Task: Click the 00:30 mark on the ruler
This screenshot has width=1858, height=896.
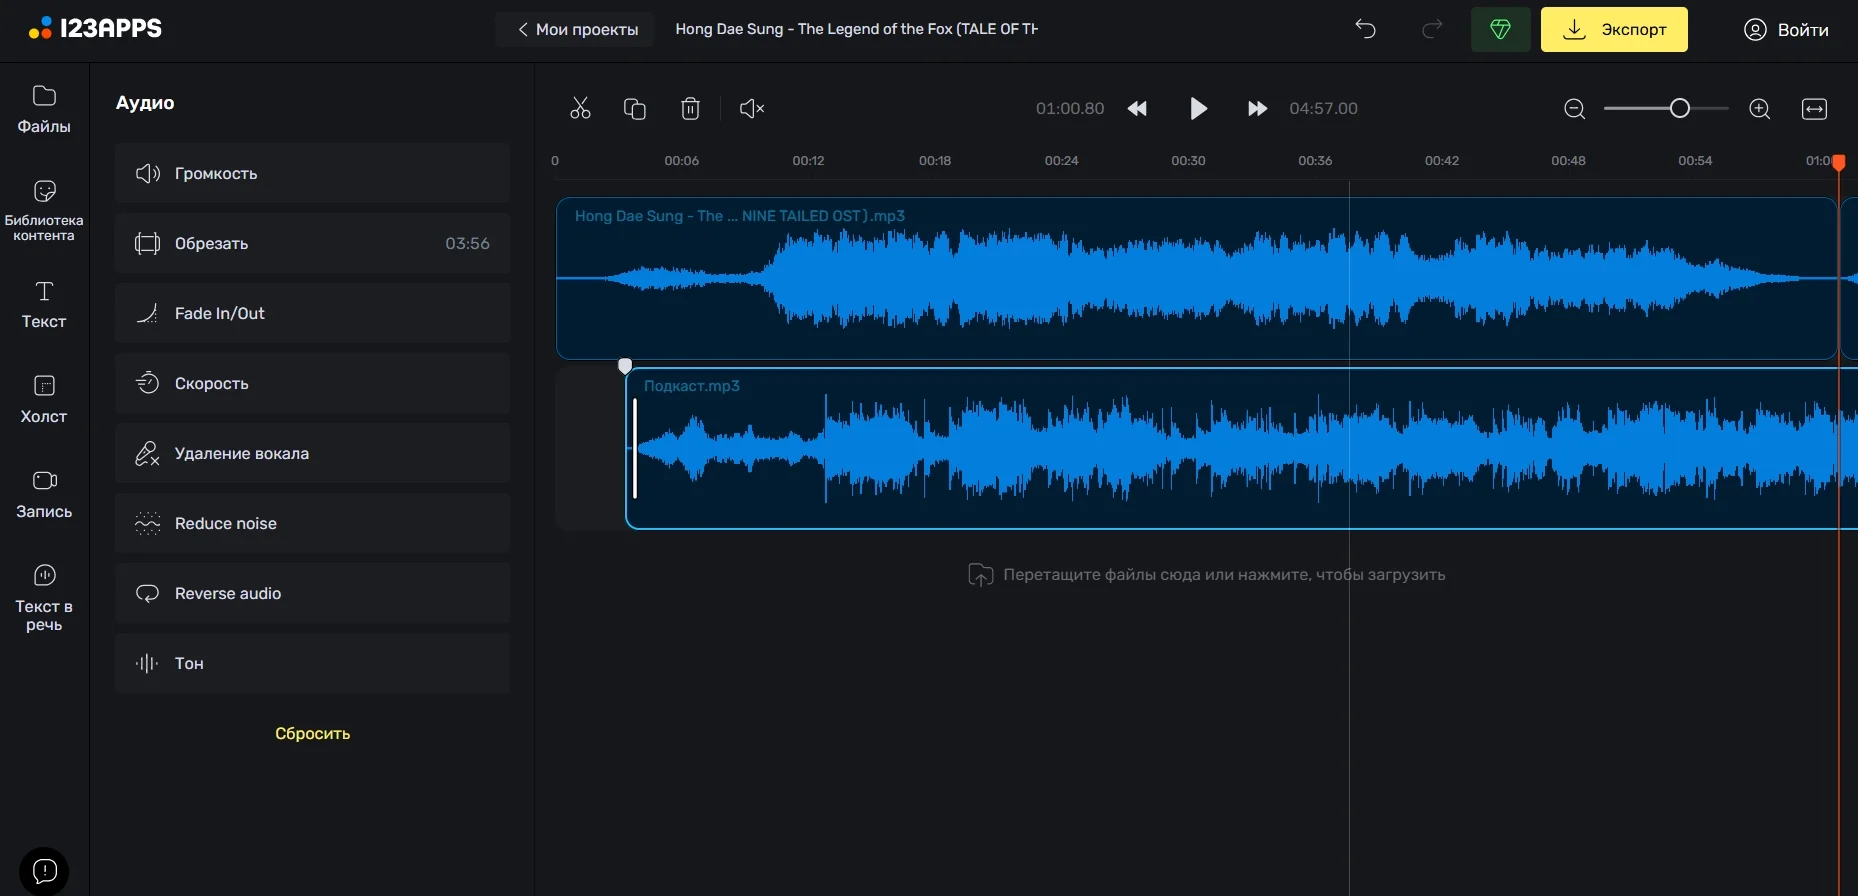Action: [1188, 161]
